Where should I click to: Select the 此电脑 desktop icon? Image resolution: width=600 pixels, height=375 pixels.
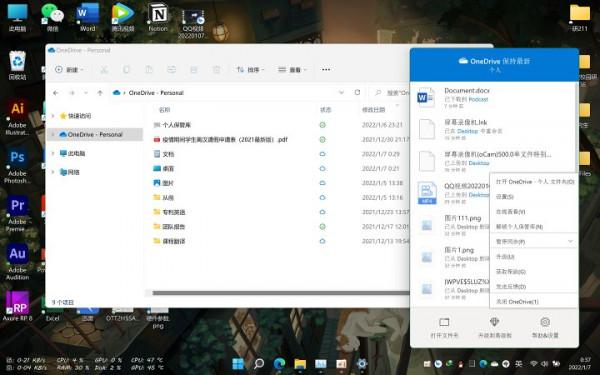pos(17,17)
